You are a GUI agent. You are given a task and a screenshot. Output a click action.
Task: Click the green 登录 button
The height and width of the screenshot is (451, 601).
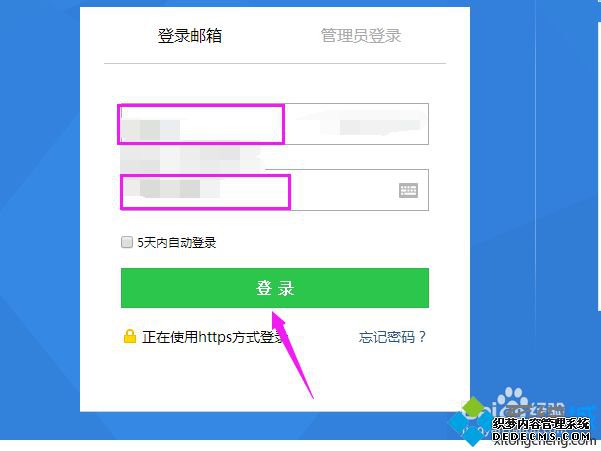(x=275, y=288)
